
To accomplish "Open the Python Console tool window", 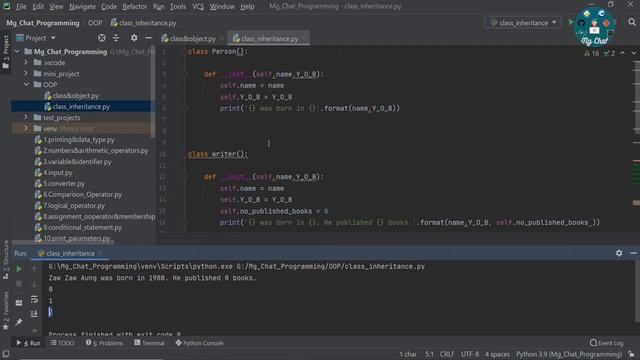I will [x=200, y=343].
